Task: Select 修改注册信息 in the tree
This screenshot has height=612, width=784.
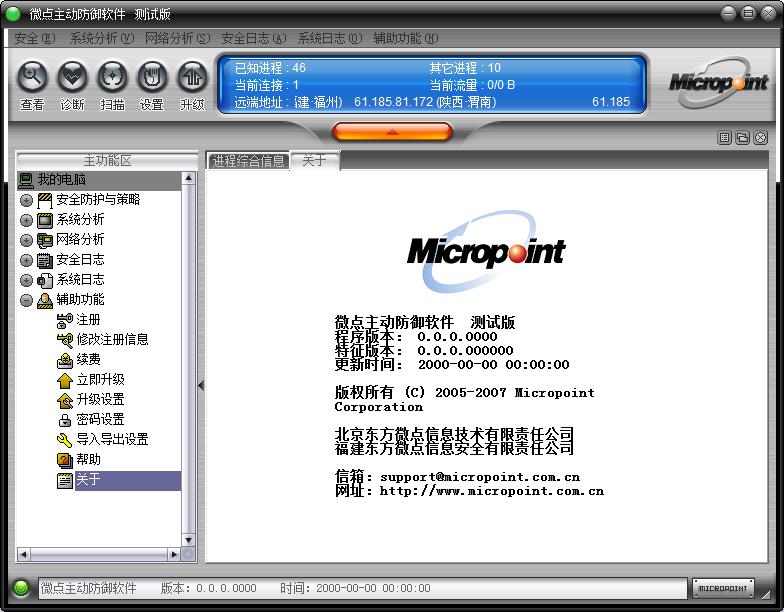Action: point(112,340)
